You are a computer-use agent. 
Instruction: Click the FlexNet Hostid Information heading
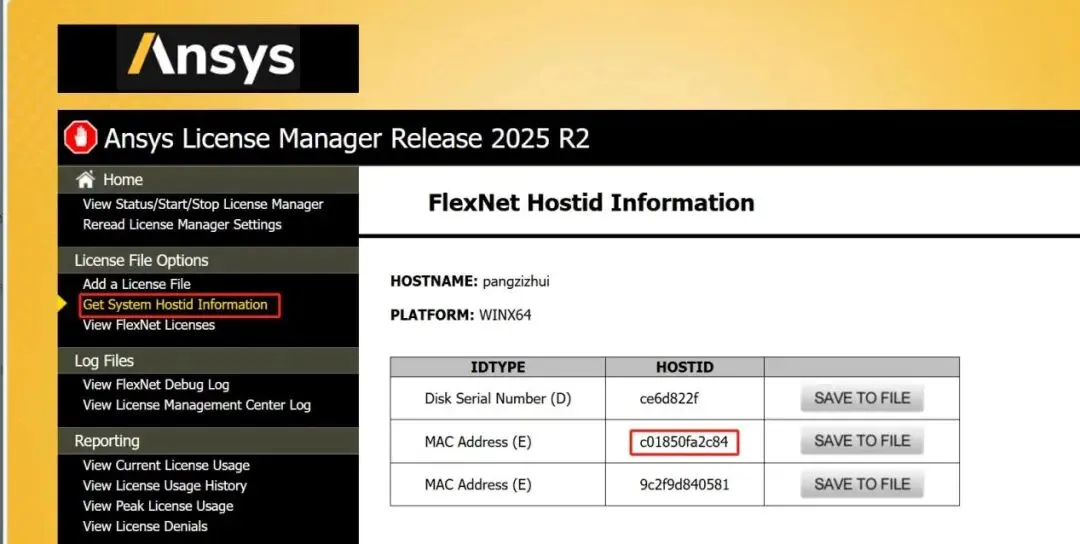(591, 203)
